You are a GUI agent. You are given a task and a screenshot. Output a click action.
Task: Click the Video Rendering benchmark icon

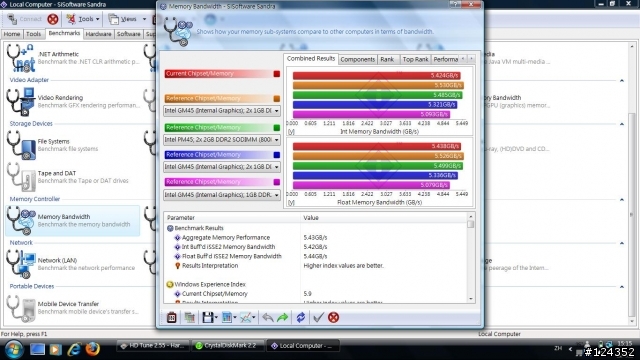(21, 102)
